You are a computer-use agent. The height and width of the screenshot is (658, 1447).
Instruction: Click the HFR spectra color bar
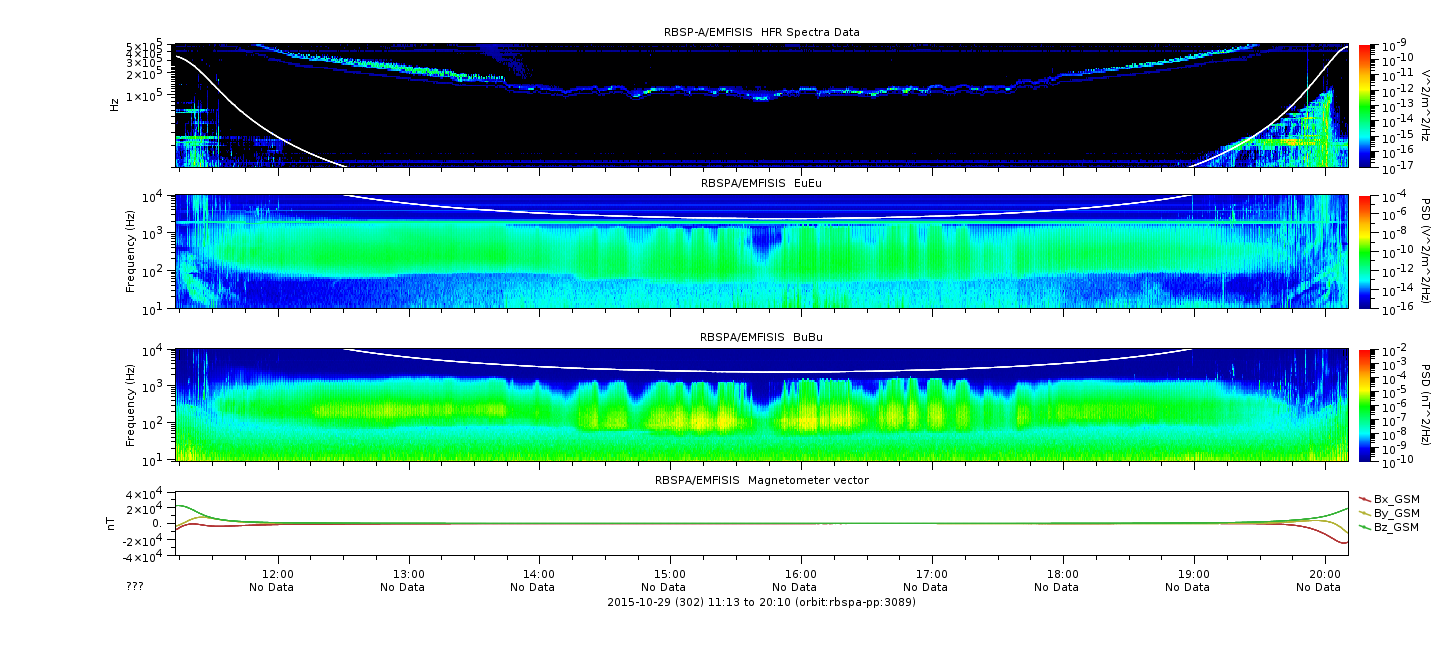point(1365,105)
